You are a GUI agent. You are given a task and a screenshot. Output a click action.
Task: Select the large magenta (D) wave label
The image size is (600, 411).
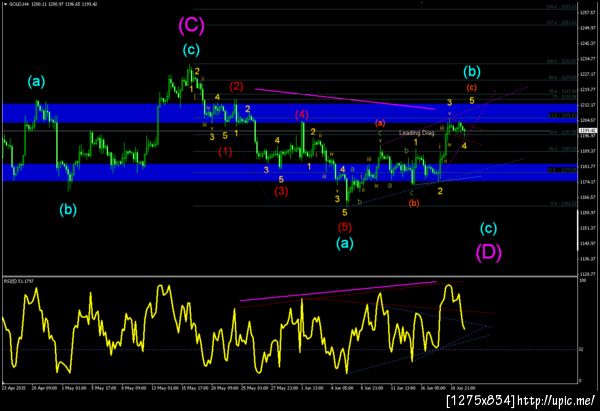click(x=489, y=253)
